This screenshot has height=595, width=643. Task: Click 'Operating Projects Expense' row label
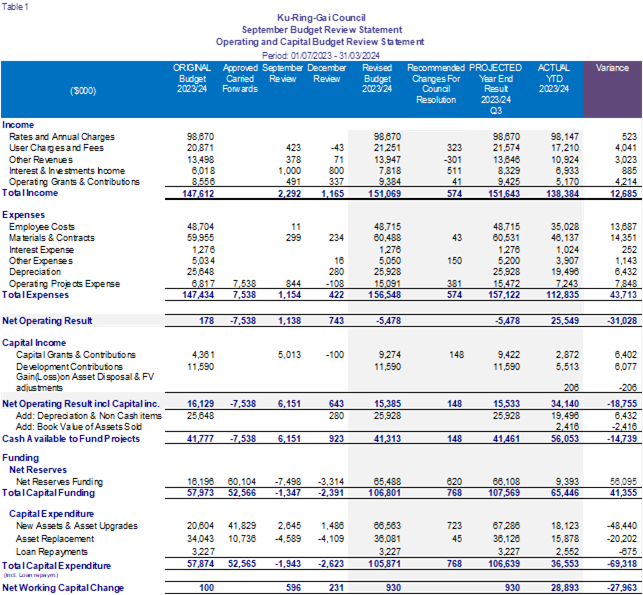(64, 284)
